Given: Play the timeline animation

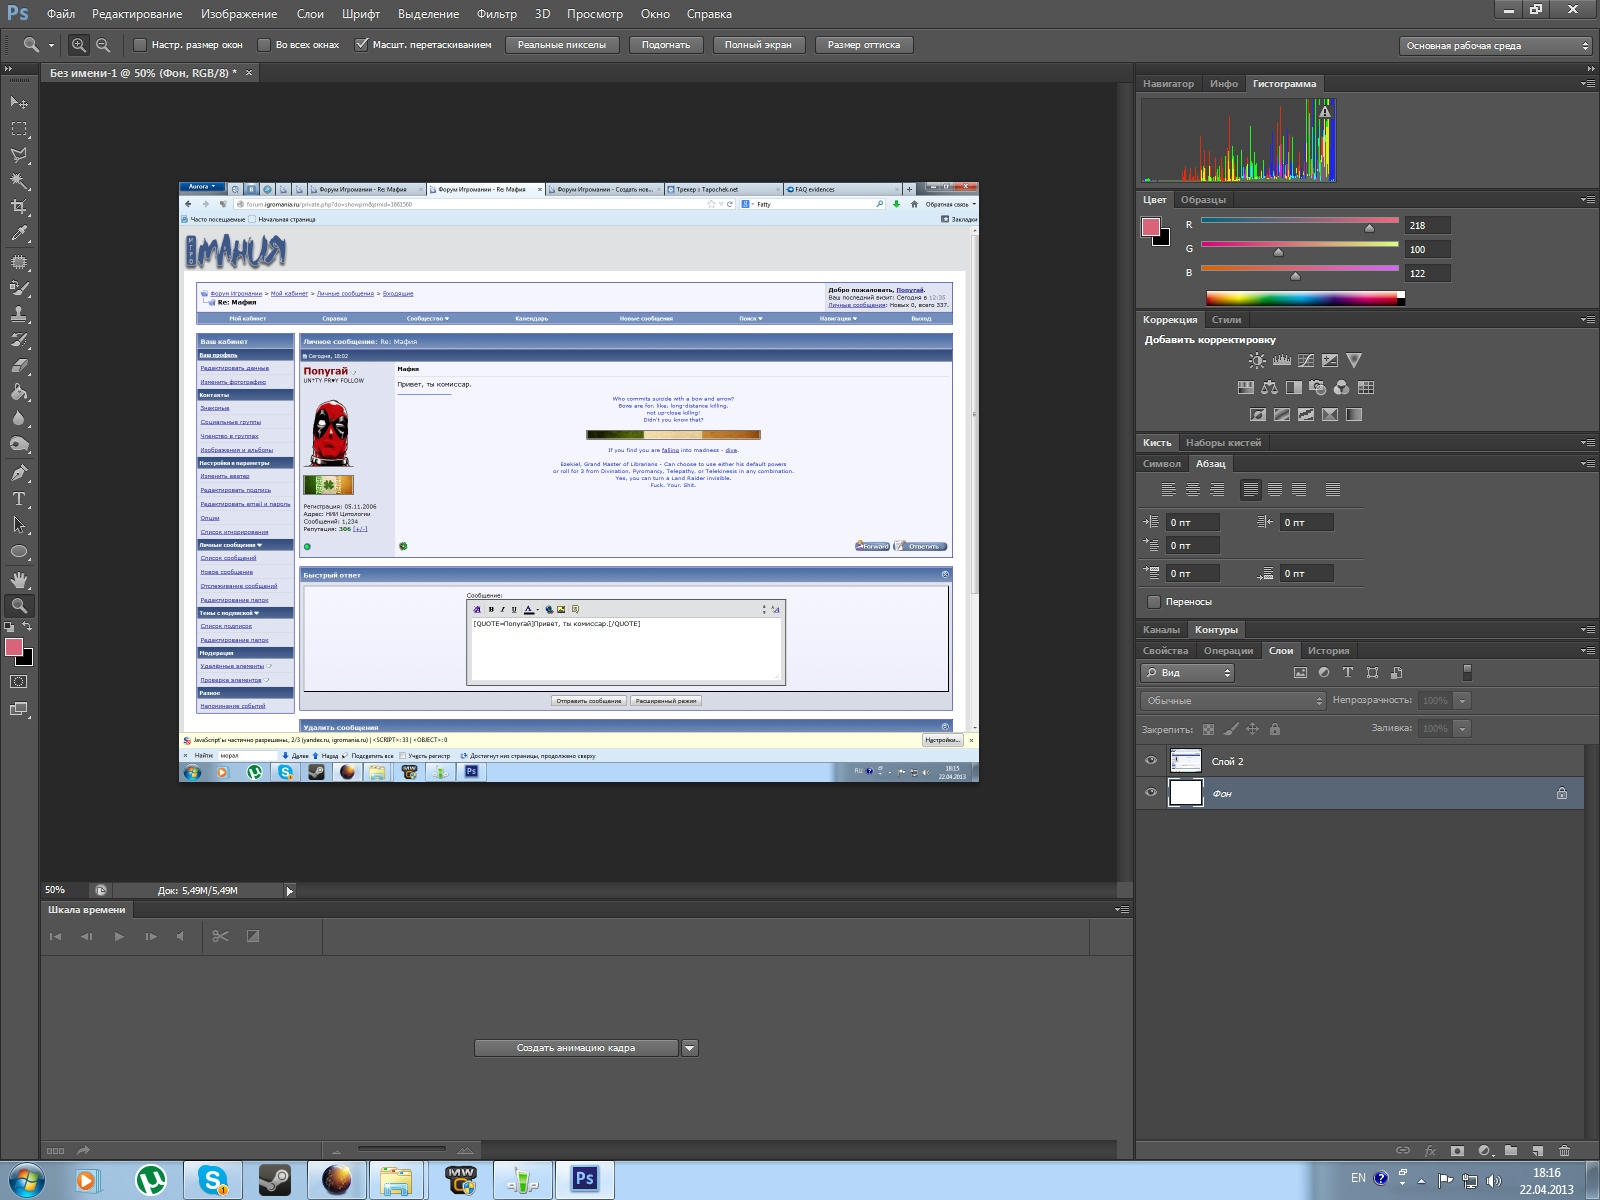Looking at the screenshot, I should point(119,937).
